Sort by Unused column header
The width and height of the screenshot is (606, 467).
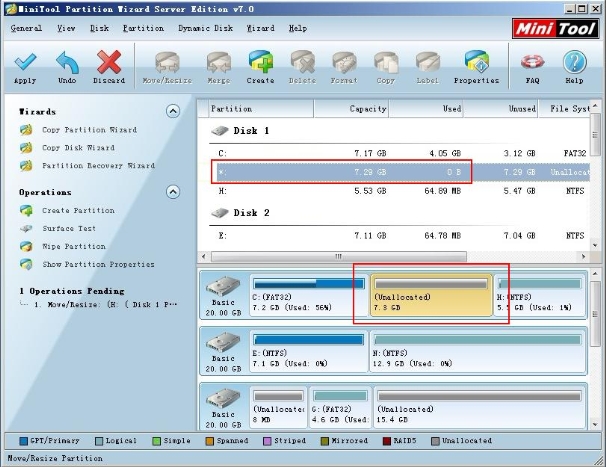tap(501, 109)
